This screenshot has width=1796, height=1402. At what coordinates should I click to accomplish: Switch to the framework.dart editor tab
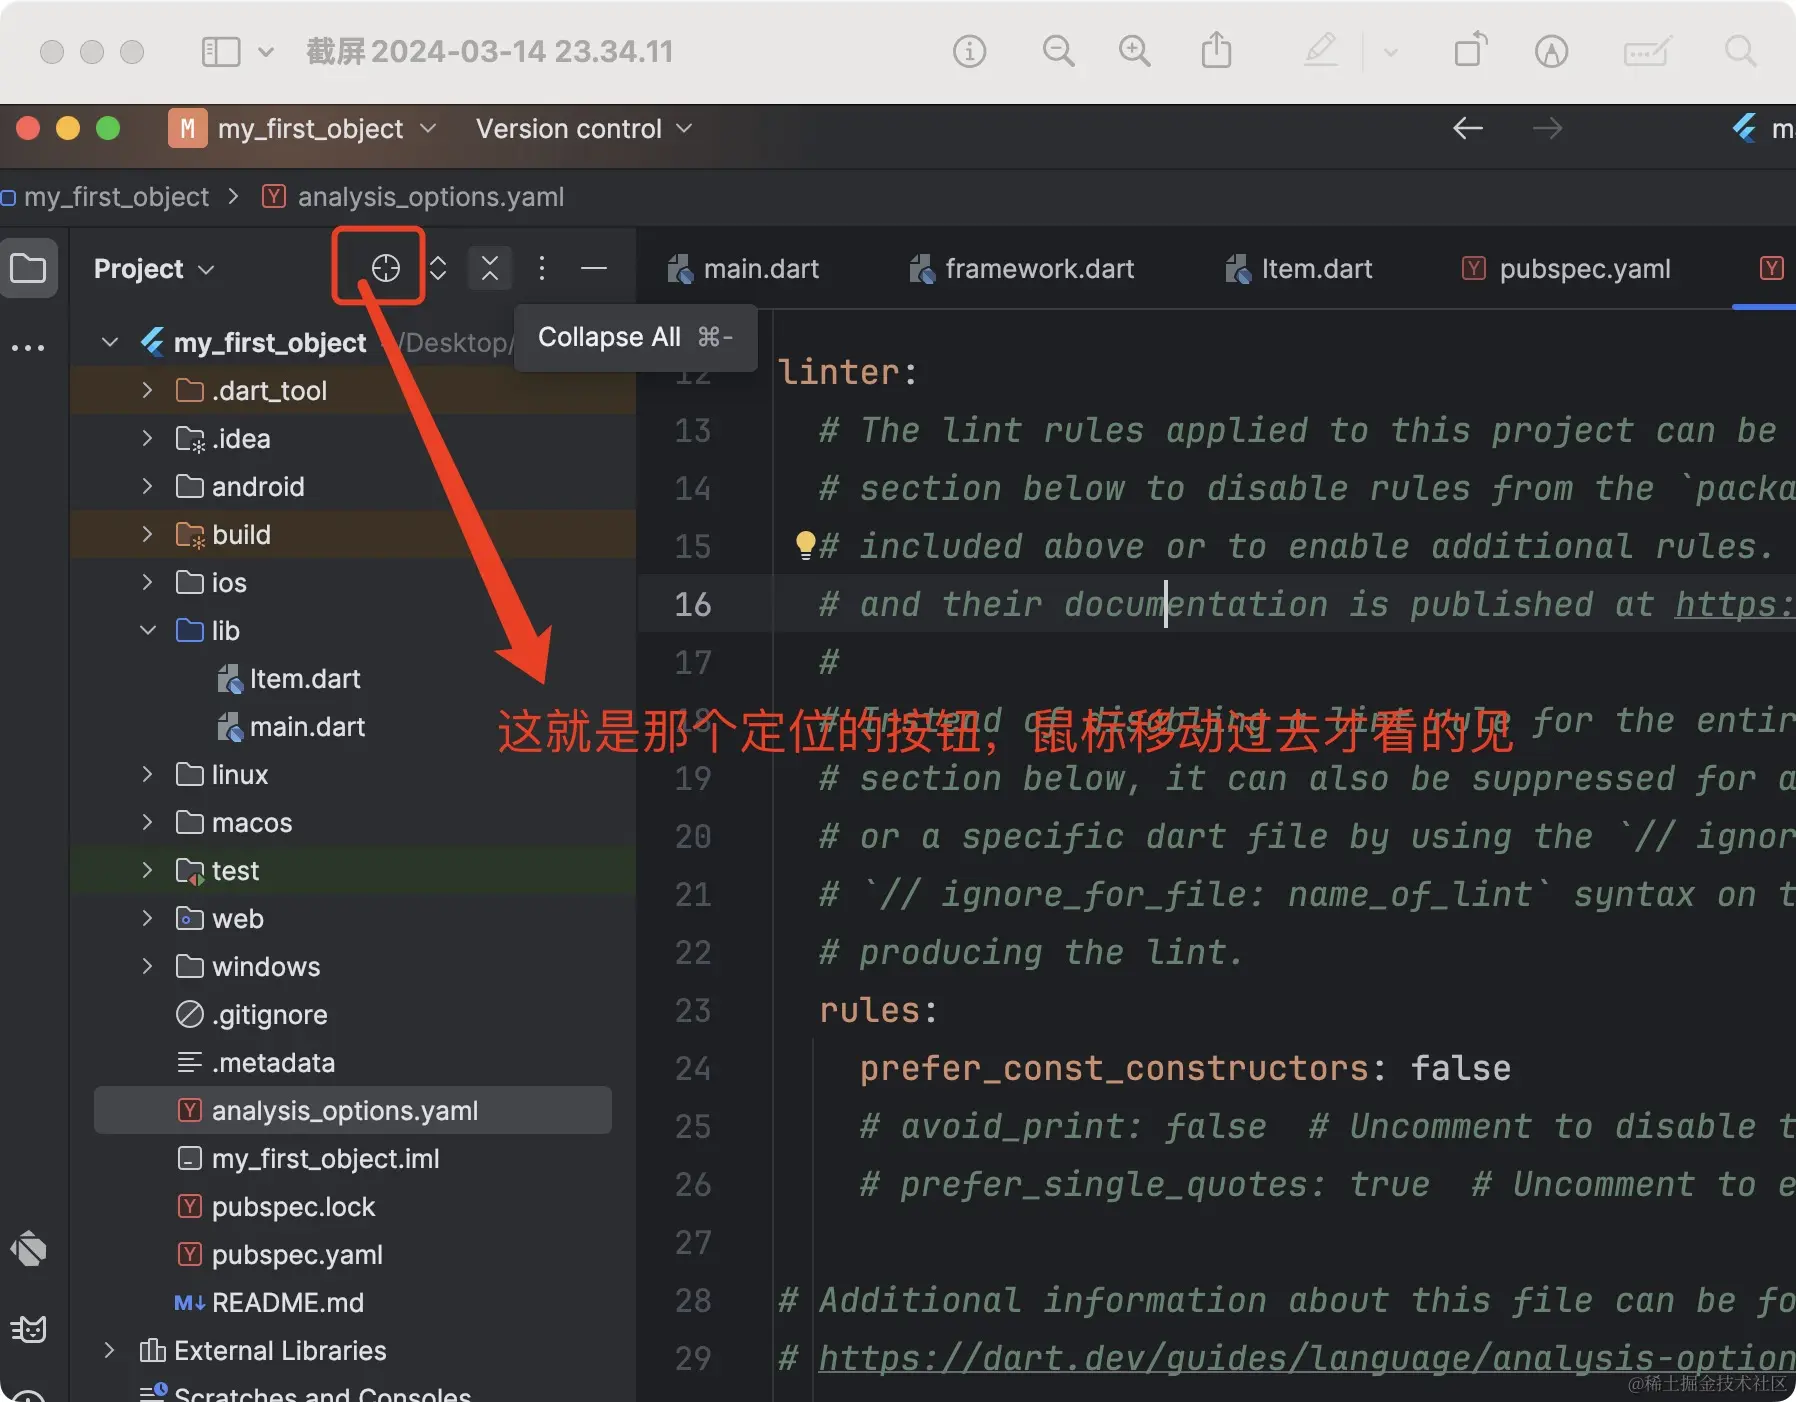(1021, 269)
